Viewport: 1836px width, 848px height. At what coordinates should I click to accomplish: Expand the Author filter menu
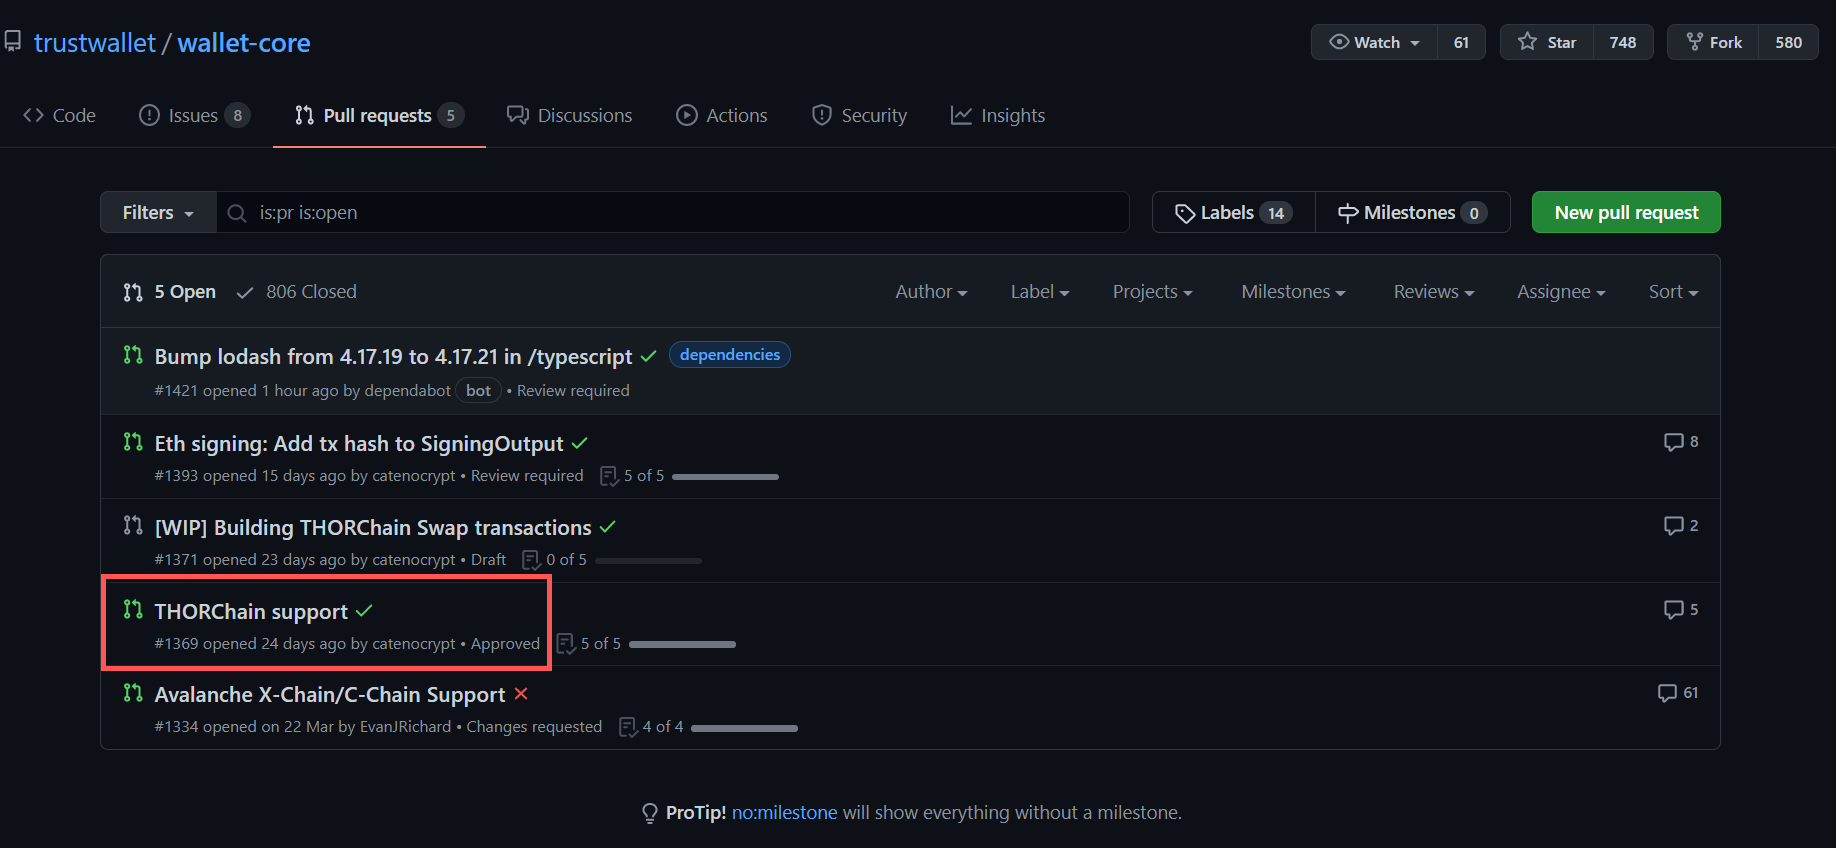click(931, 292)
